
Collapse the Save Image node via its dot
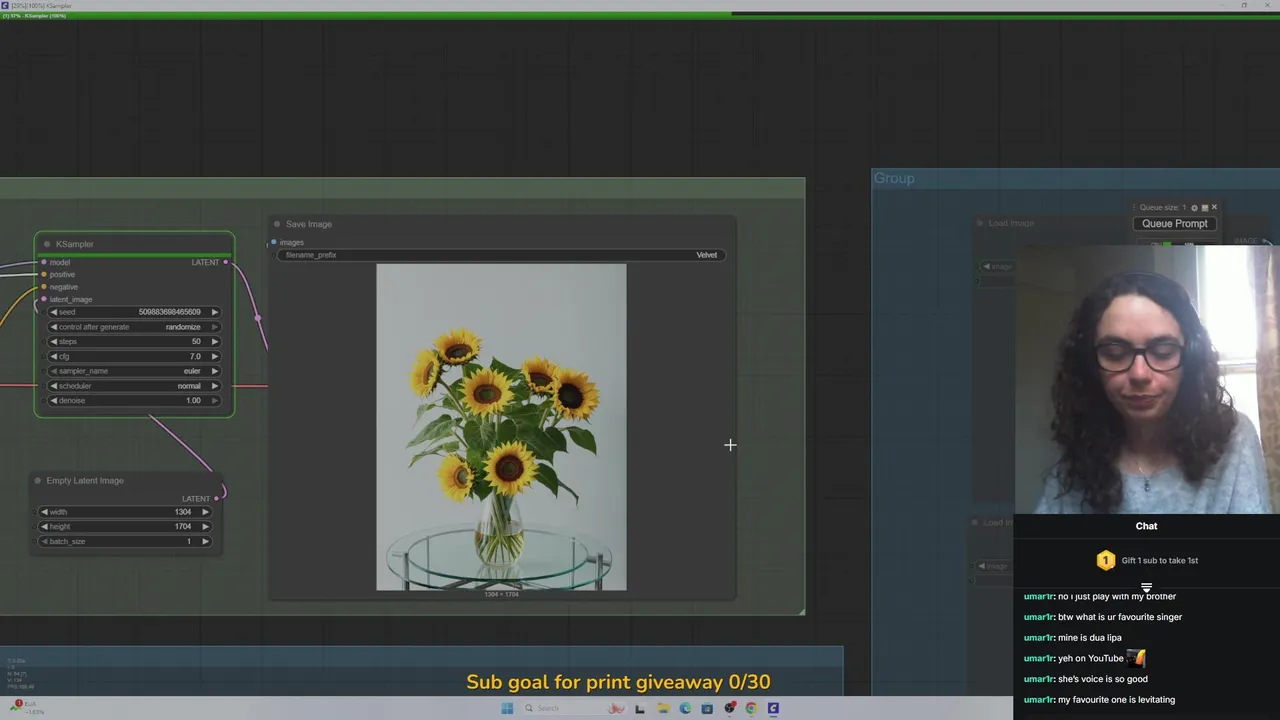pos(277,224)
